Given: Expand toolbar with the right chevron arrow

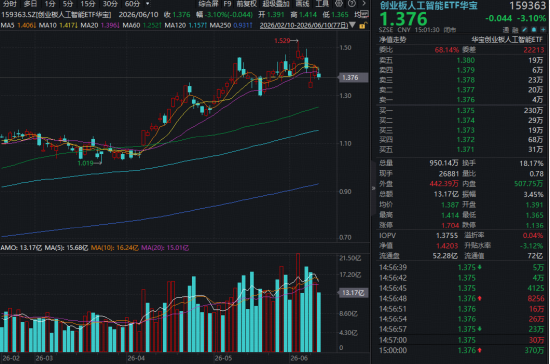Looking at the screenshot, I should (x=364, y=4).
